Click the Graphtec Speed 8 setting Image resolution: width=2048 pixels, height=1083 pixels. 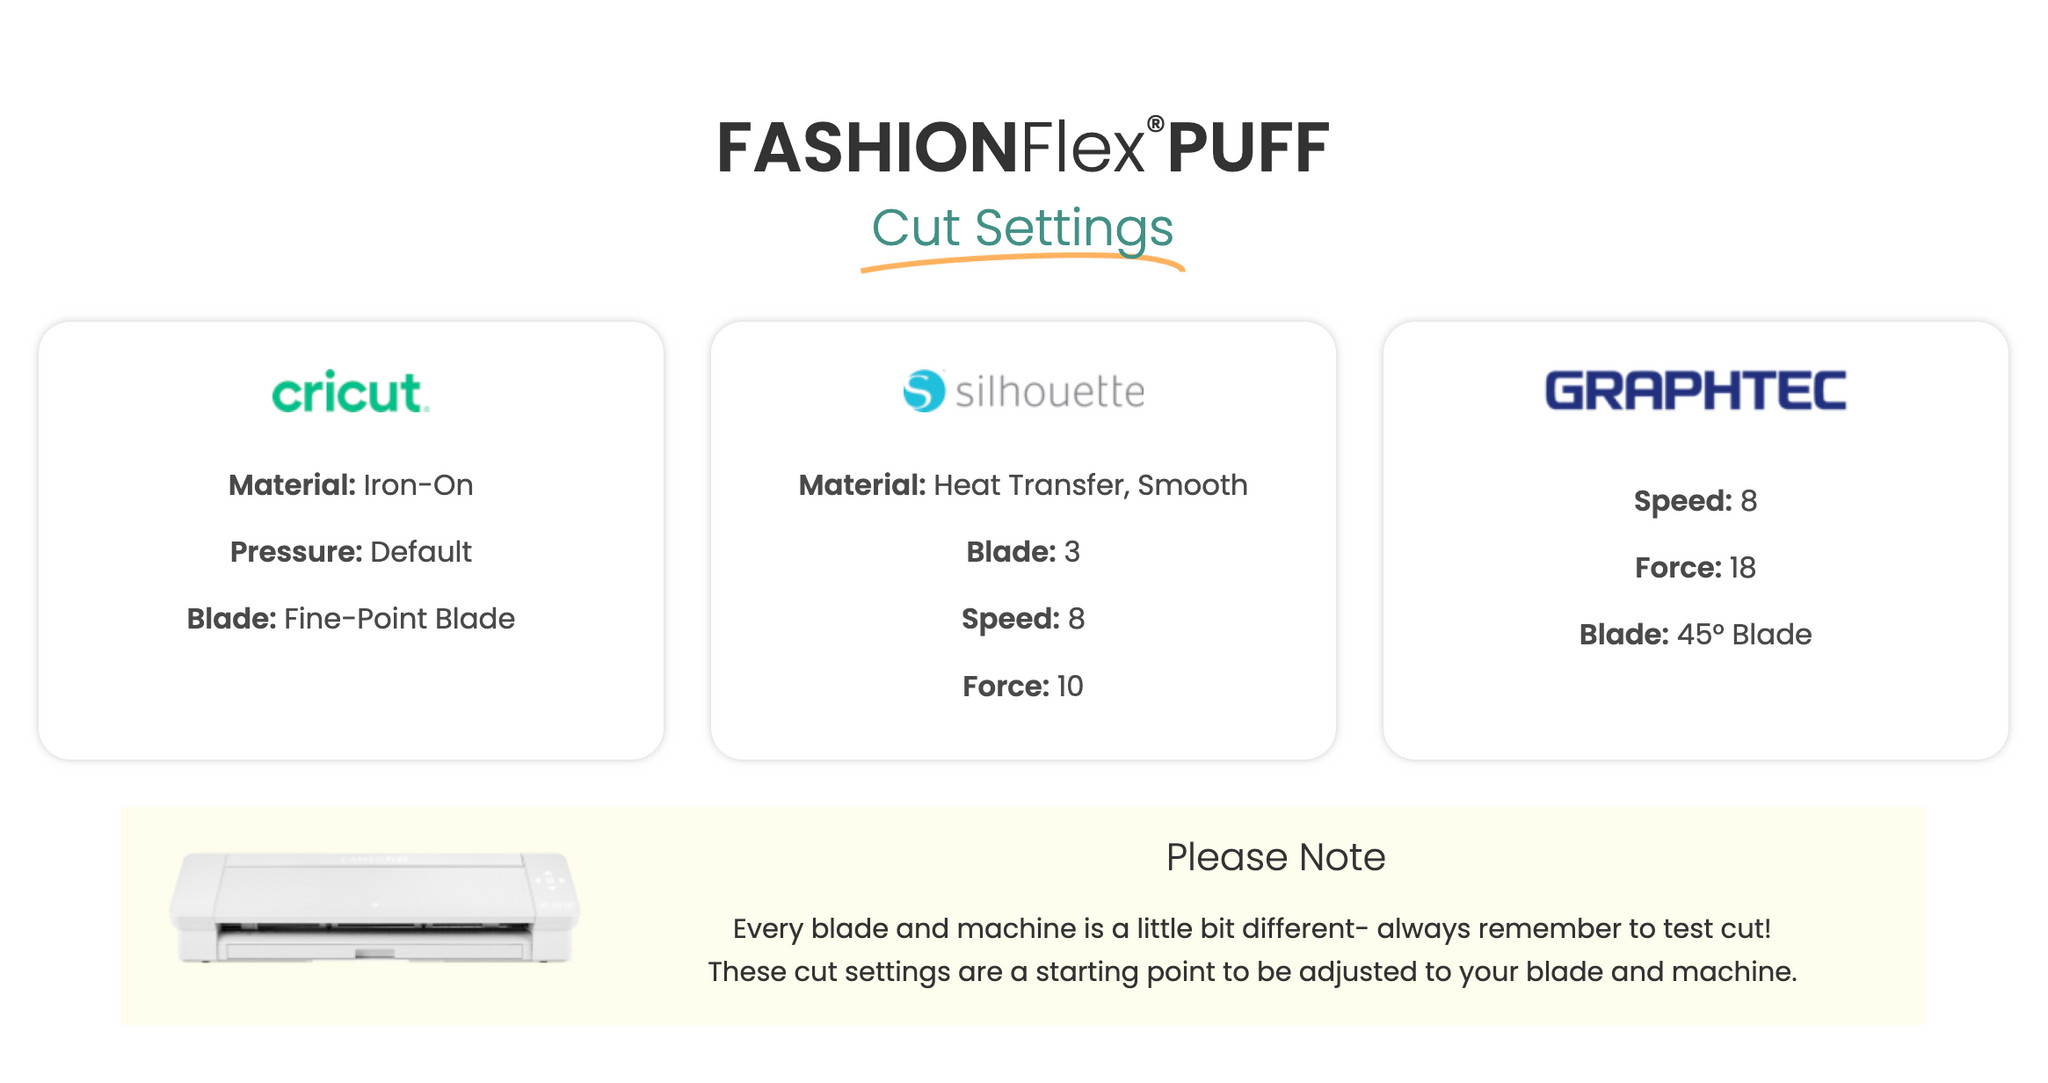[1695, 501]
